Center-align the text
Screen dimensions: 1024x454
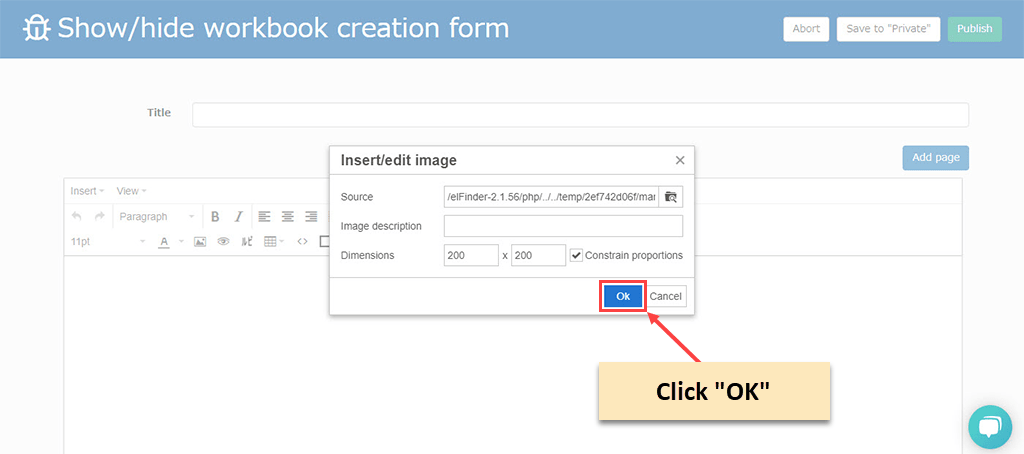pos(288,216)
